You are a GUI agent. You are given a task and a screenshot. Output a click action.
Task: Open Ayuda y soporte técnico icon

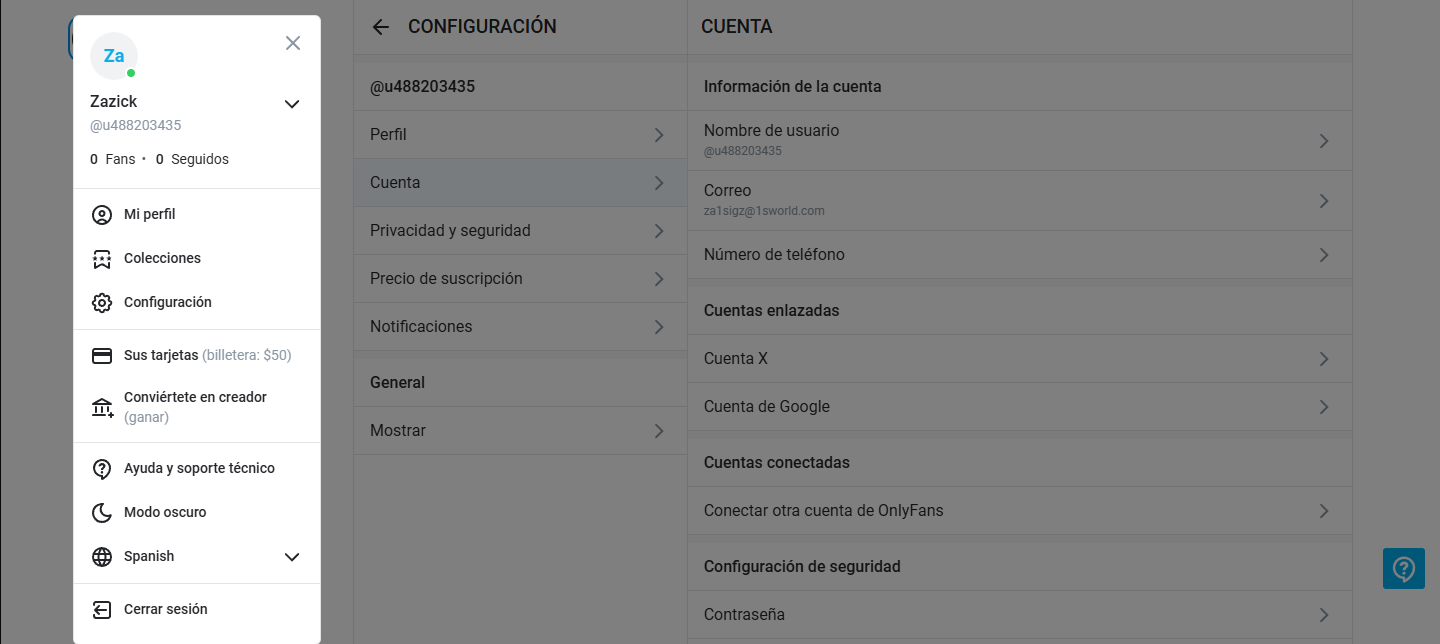(102, 469)
